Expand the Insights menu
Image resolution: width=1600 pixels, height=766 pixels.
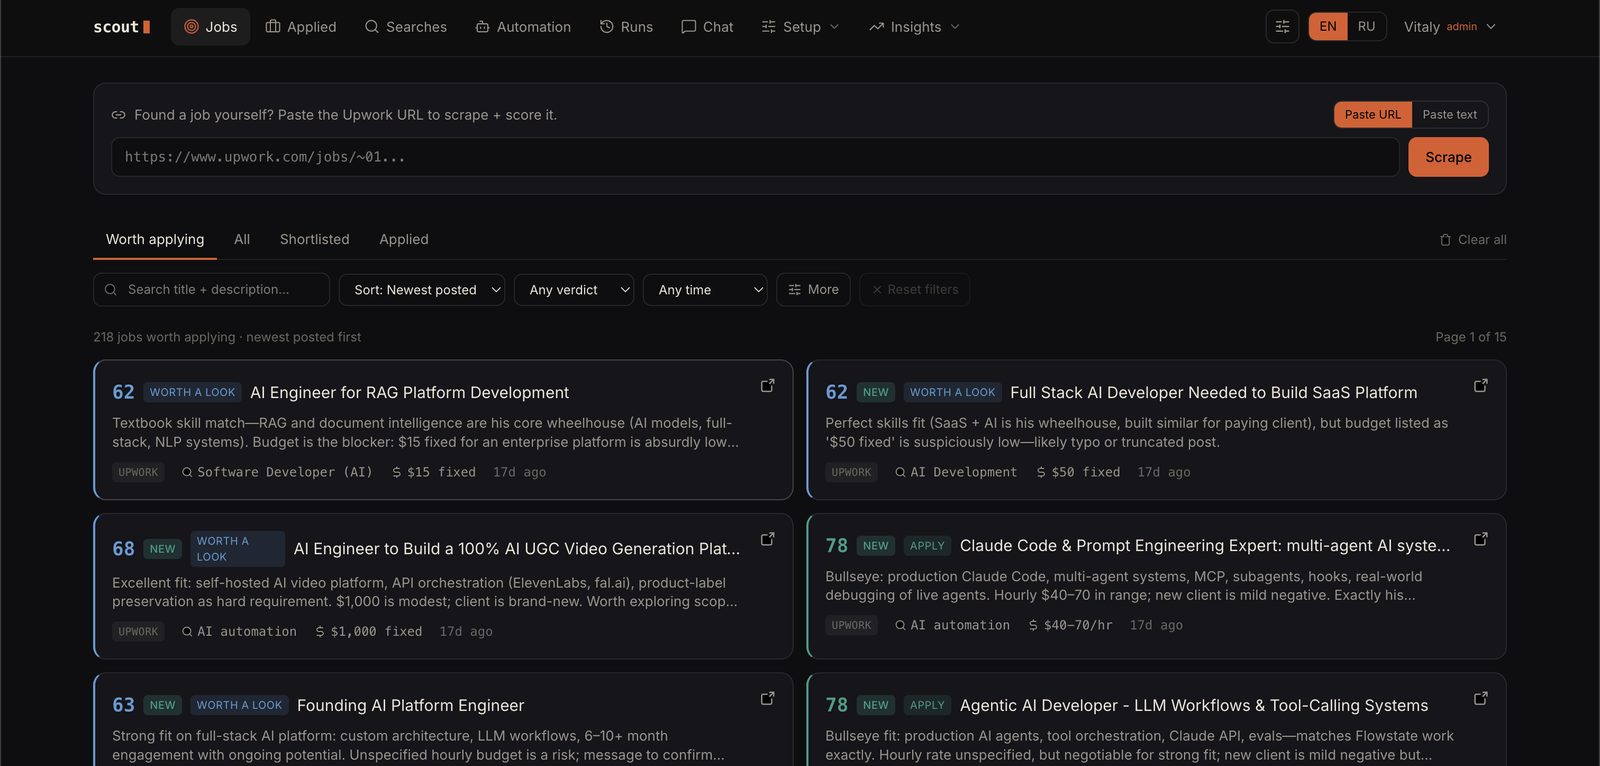click(x=914, y=27)
